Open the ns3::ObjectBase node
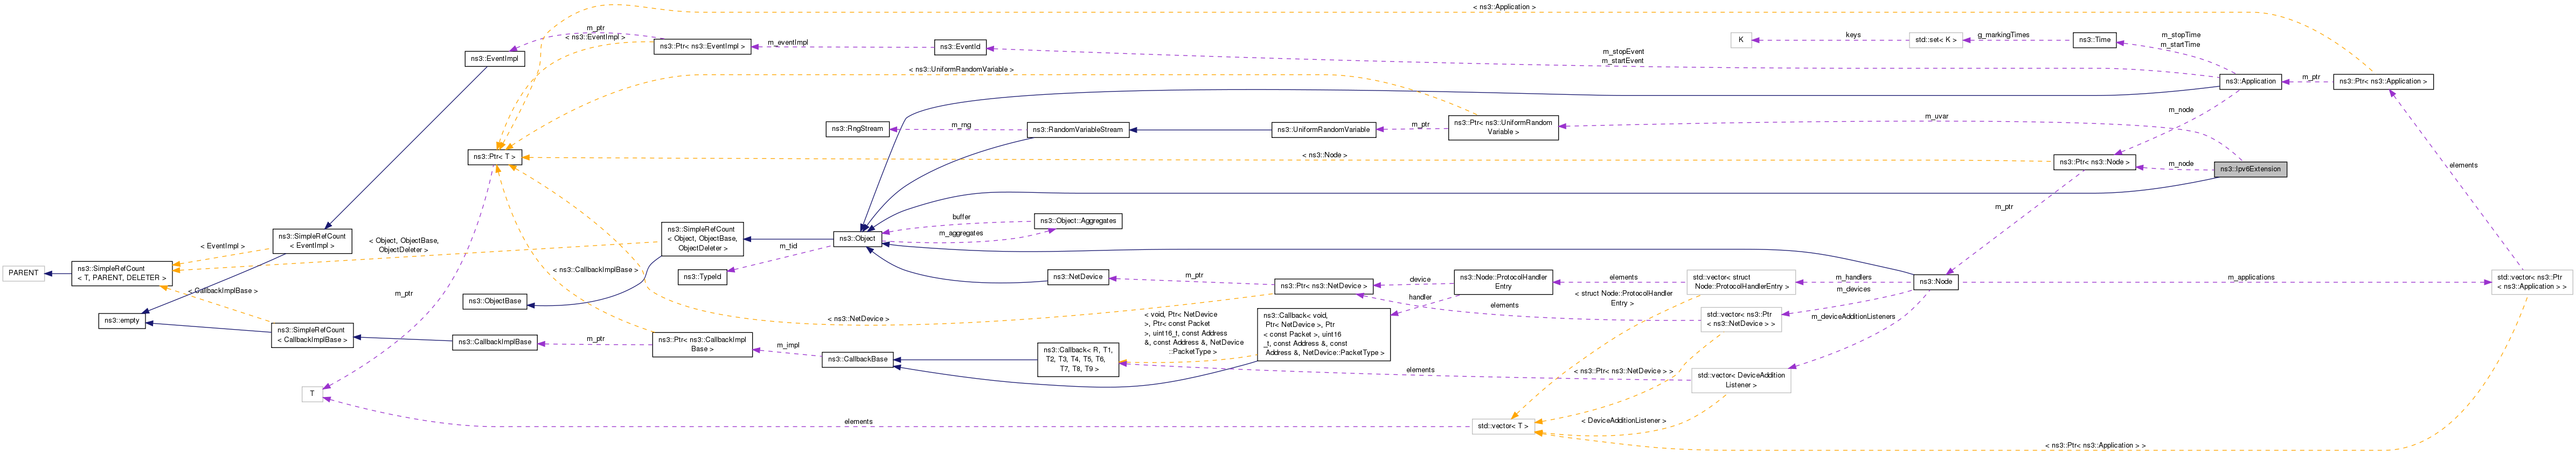The height and width of the screenshot is (453, 2576). (x=495, y=301)
